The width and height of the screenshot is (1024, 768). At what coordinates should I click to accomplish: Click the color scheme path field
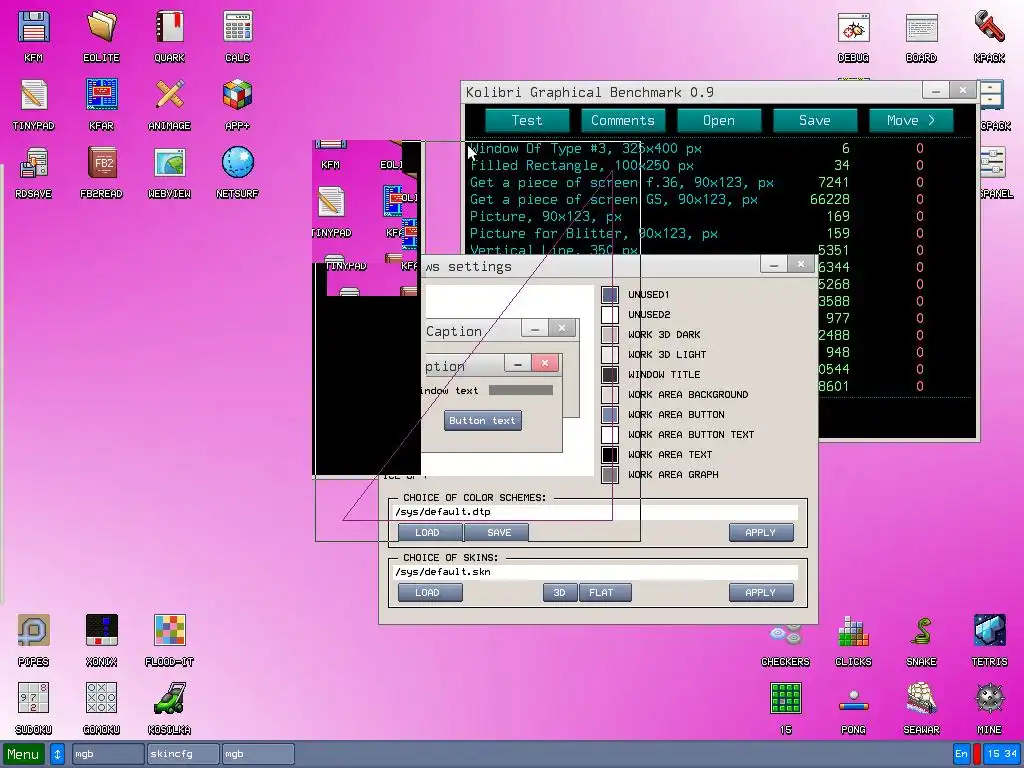point(594,512)
